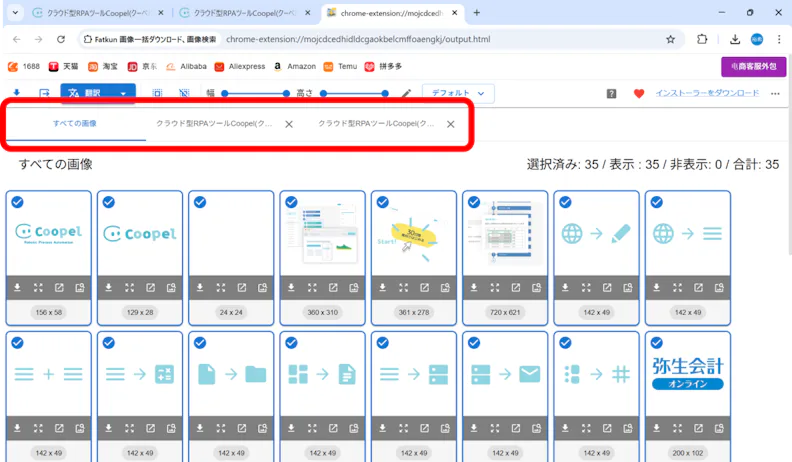Open the Chrome extensions puzzle icon
The height and width of the screenshot is (462, 792).
(702, 39)
